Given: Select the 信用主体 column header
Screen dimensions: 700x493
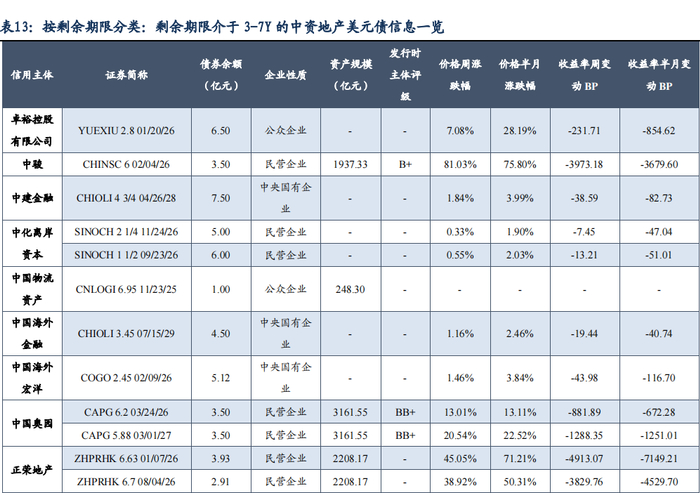Looking at the screenshot, I should [x=32, y=75].
